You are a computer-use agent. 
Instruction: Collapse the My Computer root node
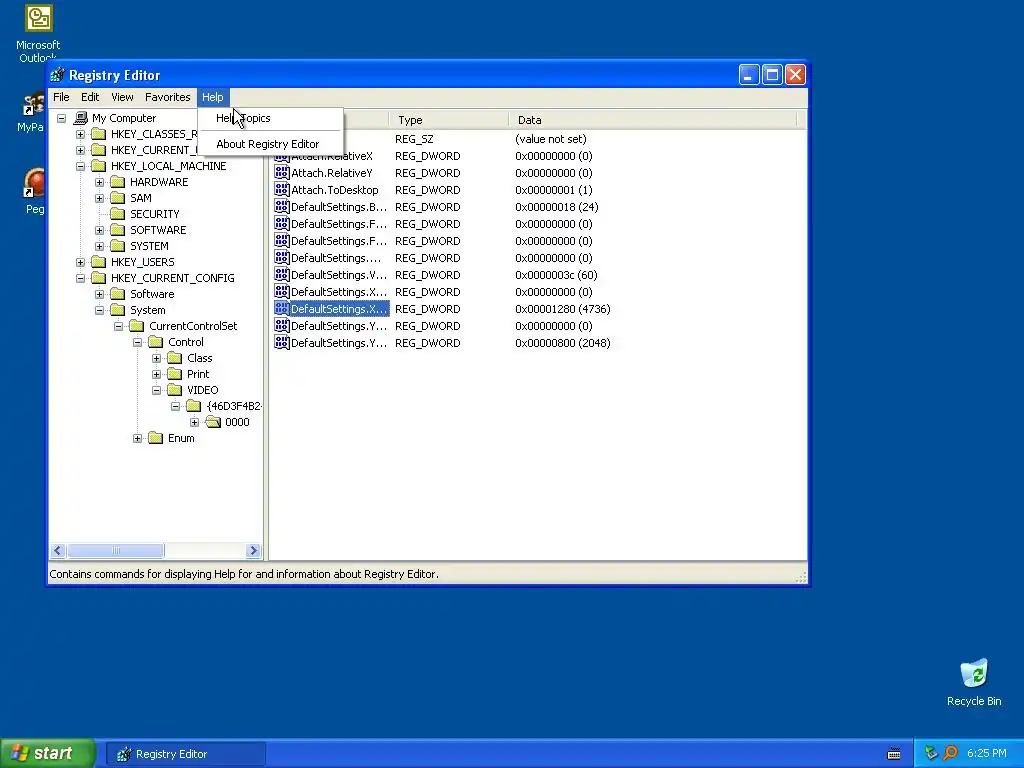click(61, 118)
